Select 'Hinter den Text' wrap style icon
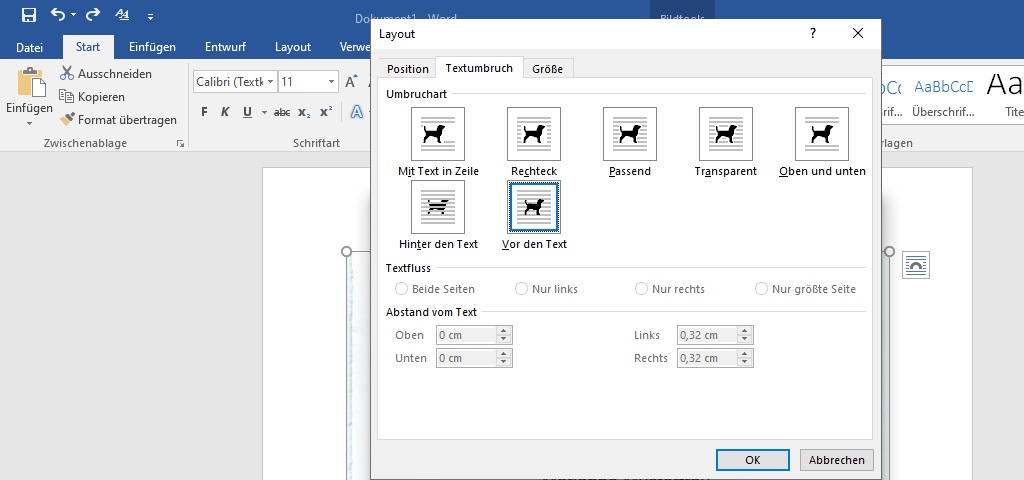The image size is (1024, 480). coord(438,207)
